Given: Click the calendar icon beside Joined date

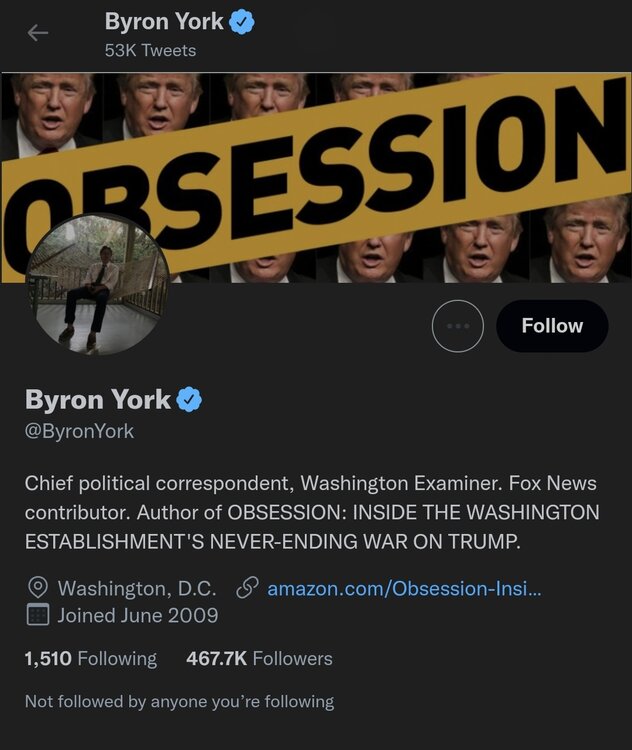Looking at the screenshot, I should coord(38,615).
